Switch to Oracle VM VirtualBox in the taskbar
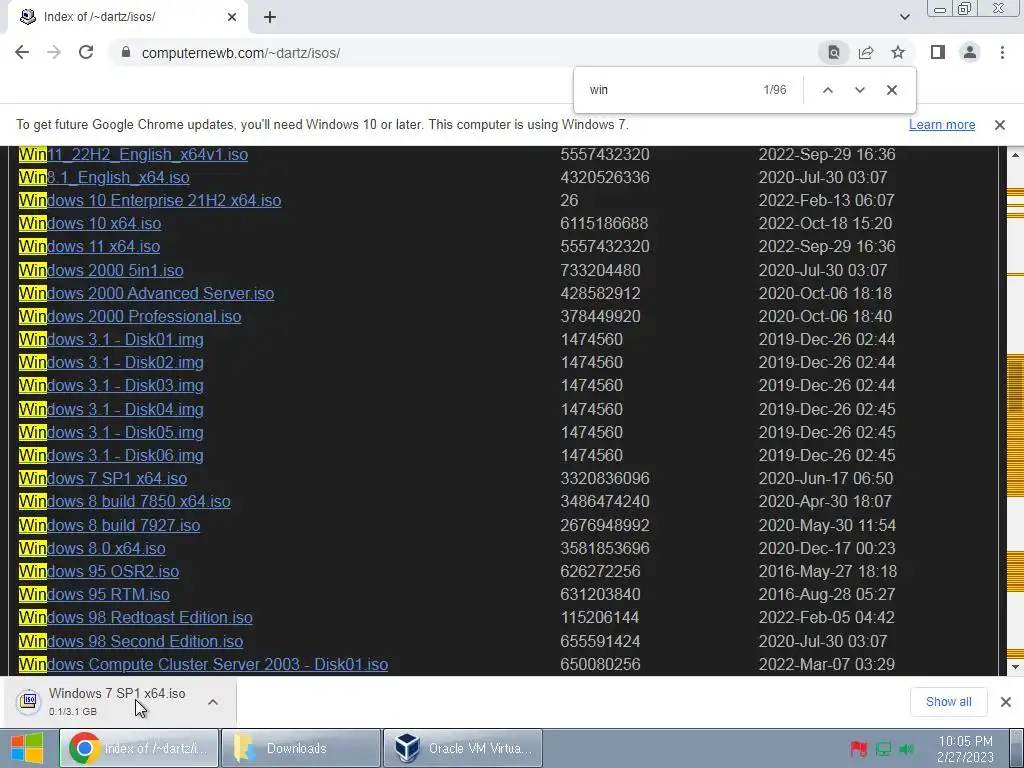 [x=463, y=748]
